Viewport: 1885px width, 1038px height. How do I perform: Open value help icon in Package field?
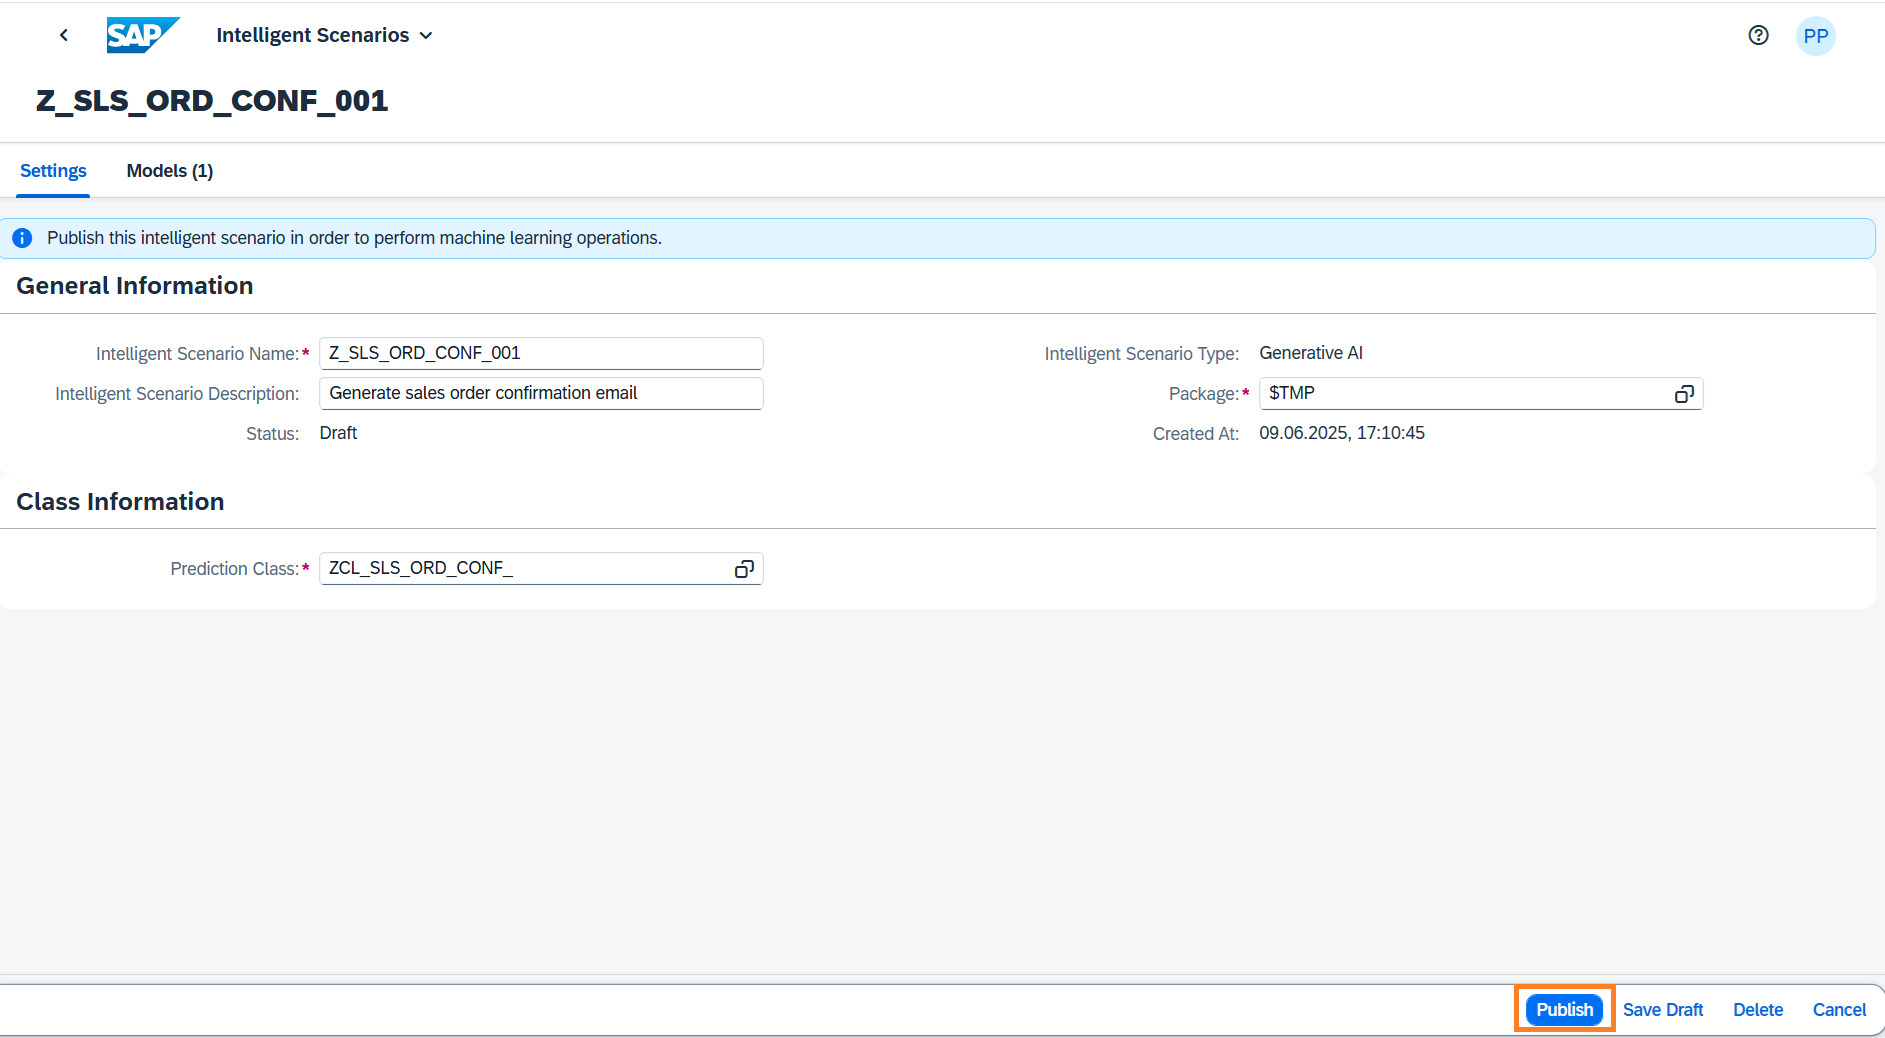pyautogui.click(x=1684, y=394)
